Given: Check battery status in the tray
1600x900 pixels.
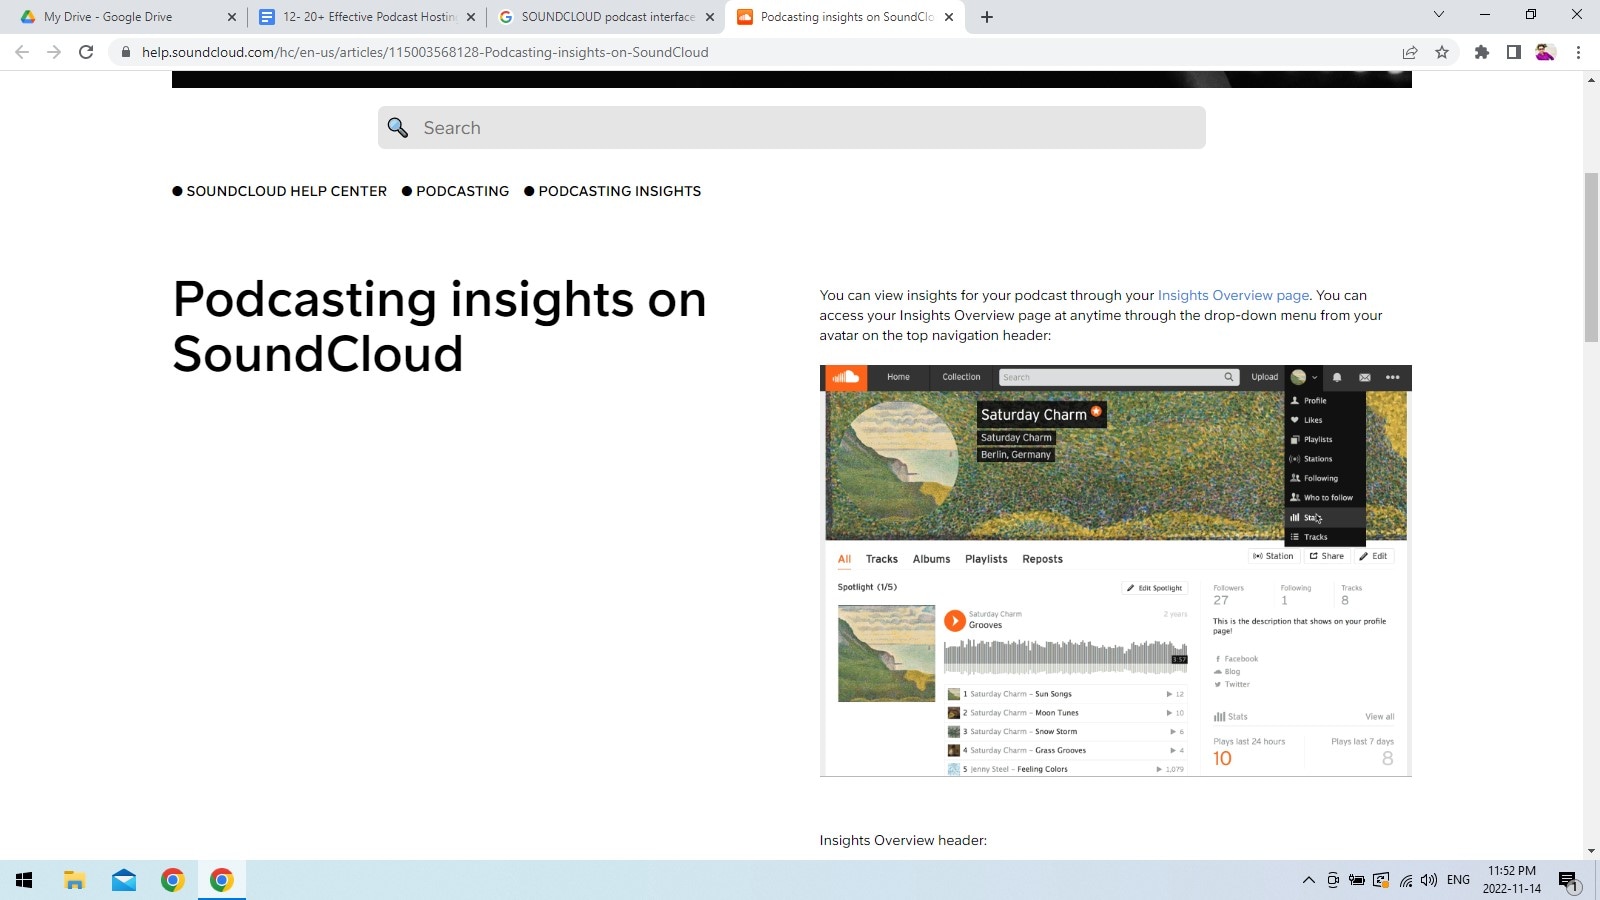Looking at the screenshot, I should click(x=1357, y=880).
